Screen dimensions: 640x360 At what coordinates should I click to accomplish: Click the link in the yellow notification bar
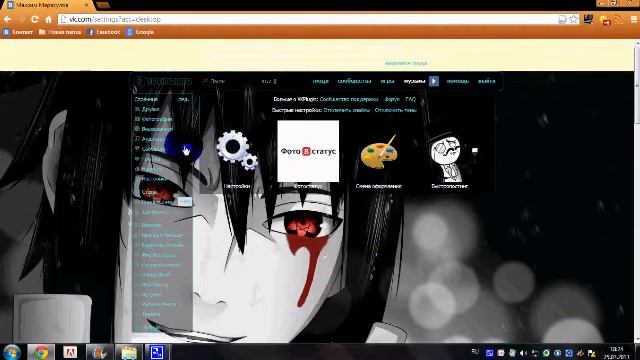(406, 63)
